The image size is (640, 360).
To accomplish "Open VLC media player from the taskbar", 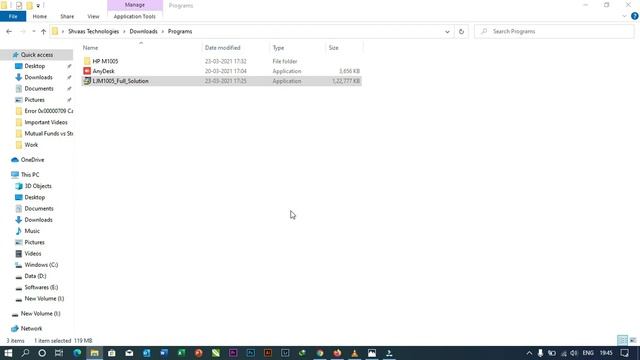I will pyautogui.click(x=354, y=353).
